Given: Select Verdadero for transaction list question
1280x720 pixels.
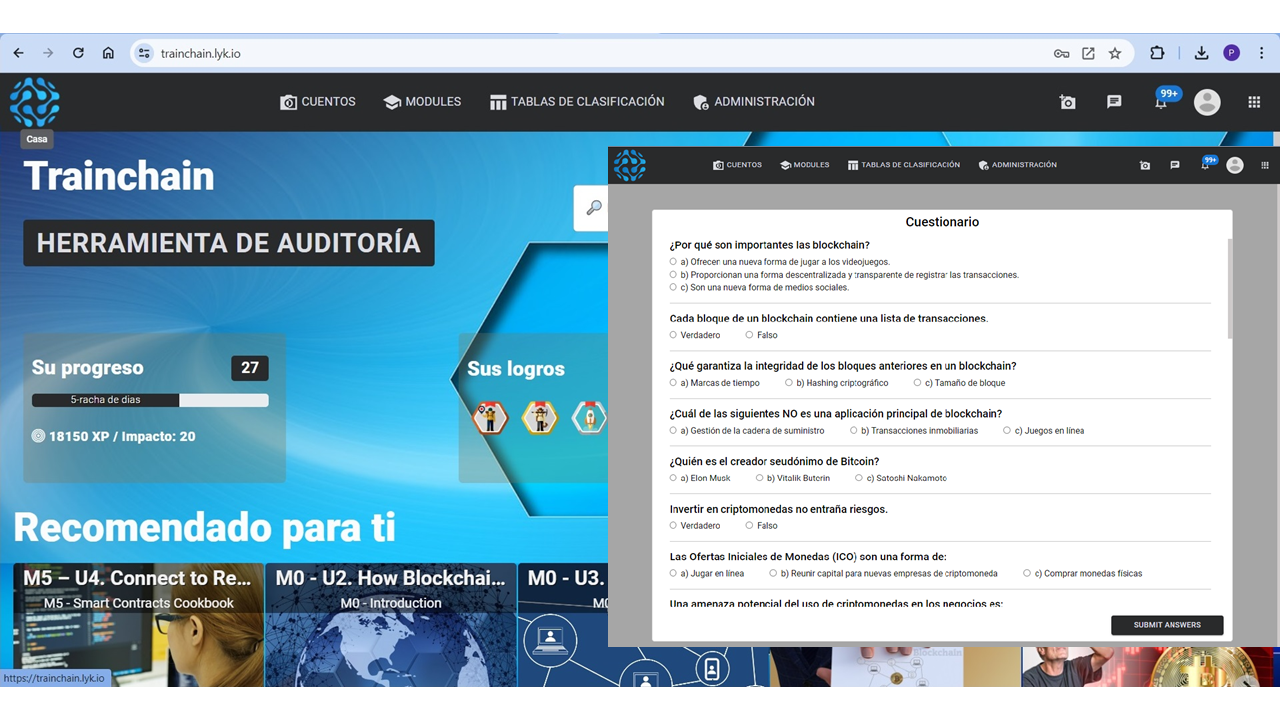Looking at the screenshot, I should click(x=673, y=335).
